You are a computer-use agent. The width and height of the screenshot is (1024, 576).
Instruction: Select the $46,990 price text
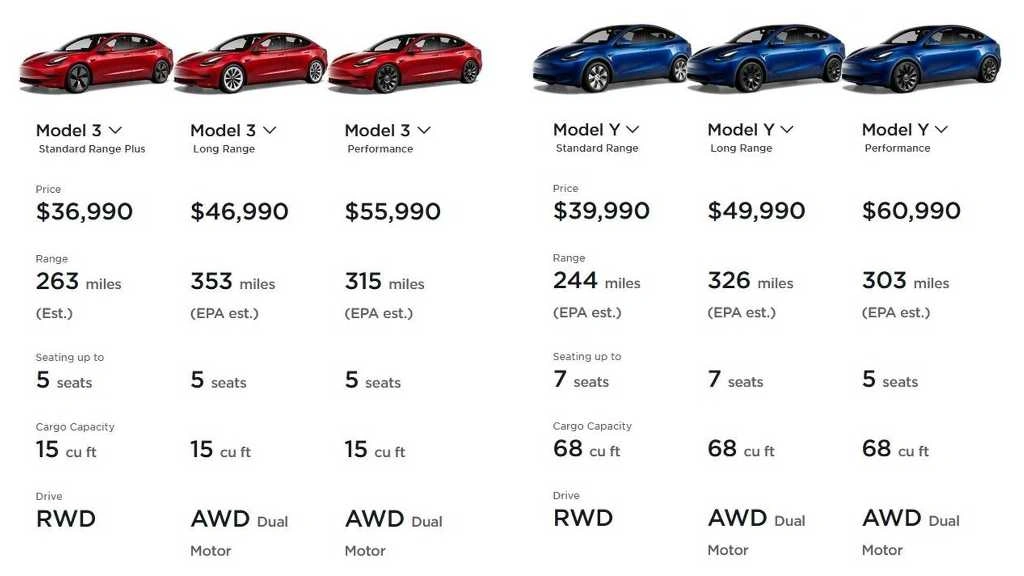click(239, 212)
